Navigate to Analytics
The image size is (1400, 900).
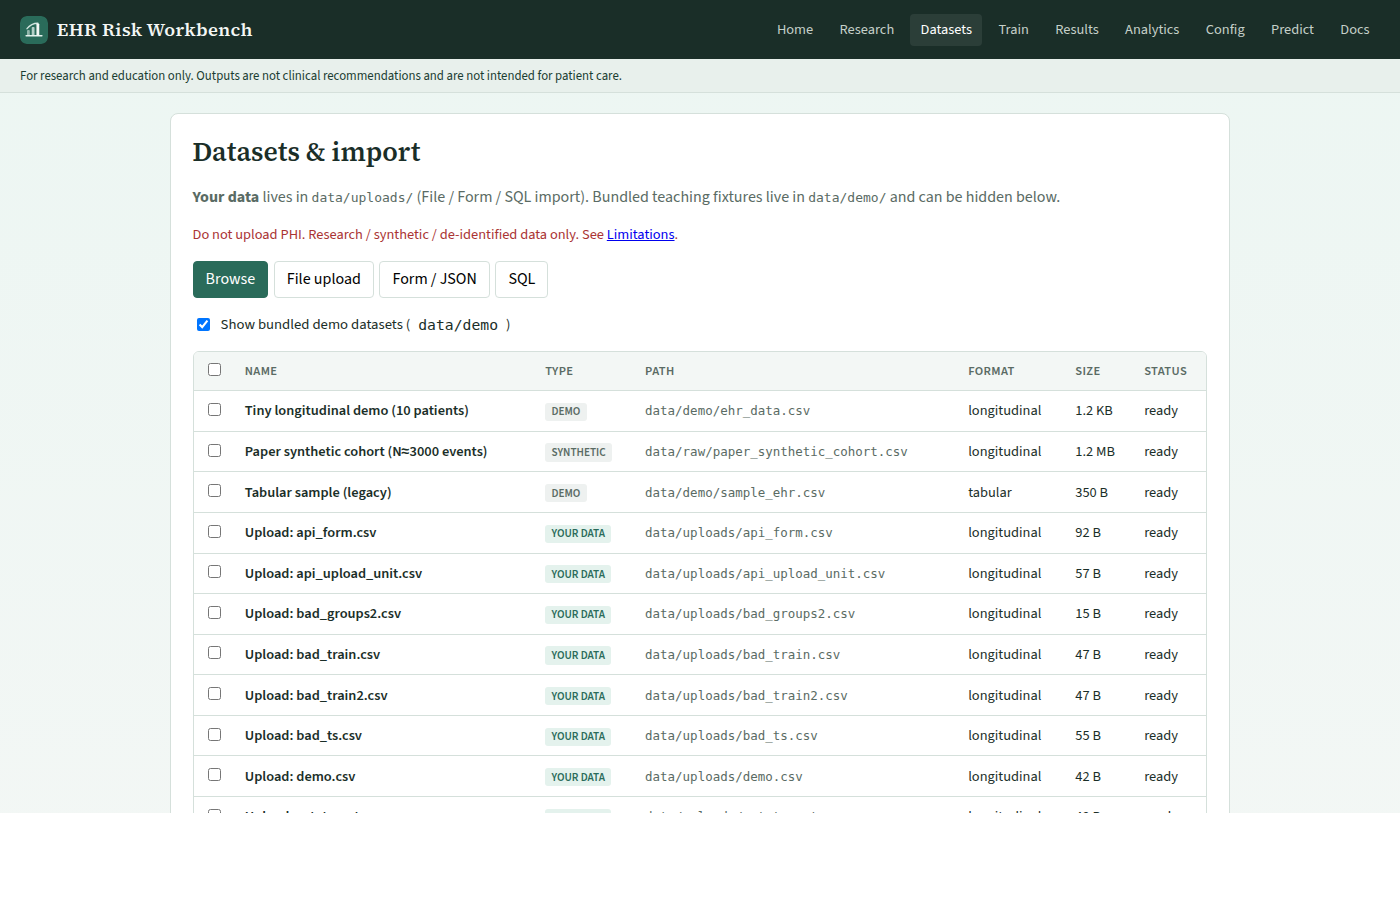tap(1152, 30)
